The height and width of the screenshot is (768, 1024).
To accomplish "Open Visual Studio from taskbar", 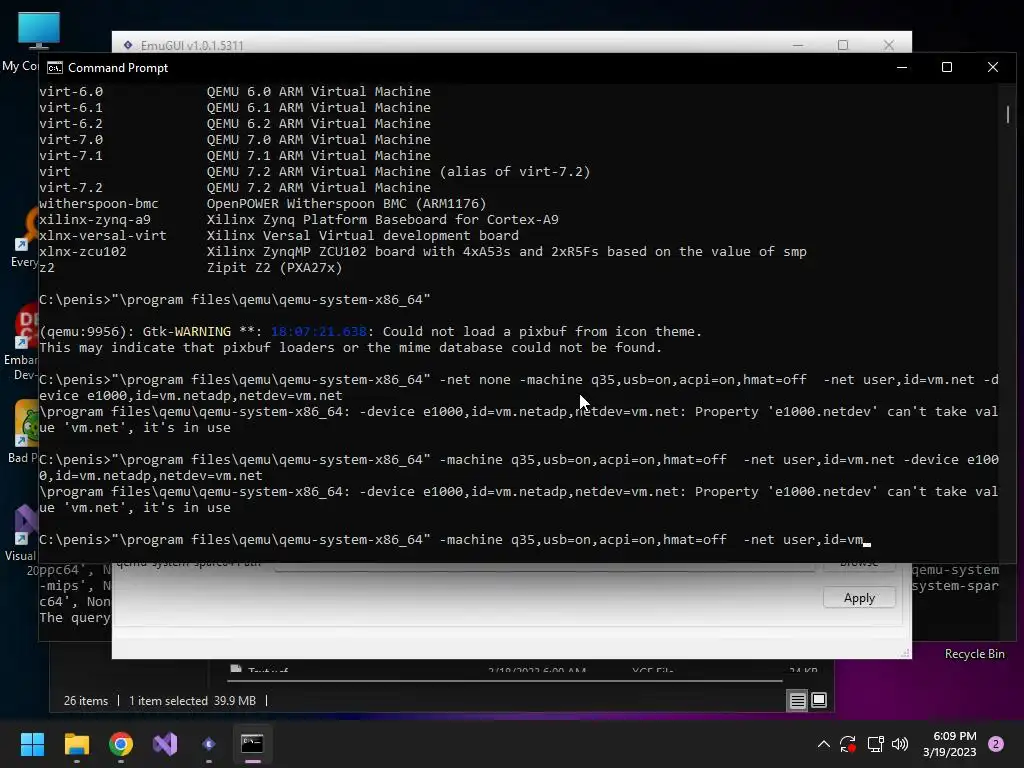I will click(x=165, y=744).
